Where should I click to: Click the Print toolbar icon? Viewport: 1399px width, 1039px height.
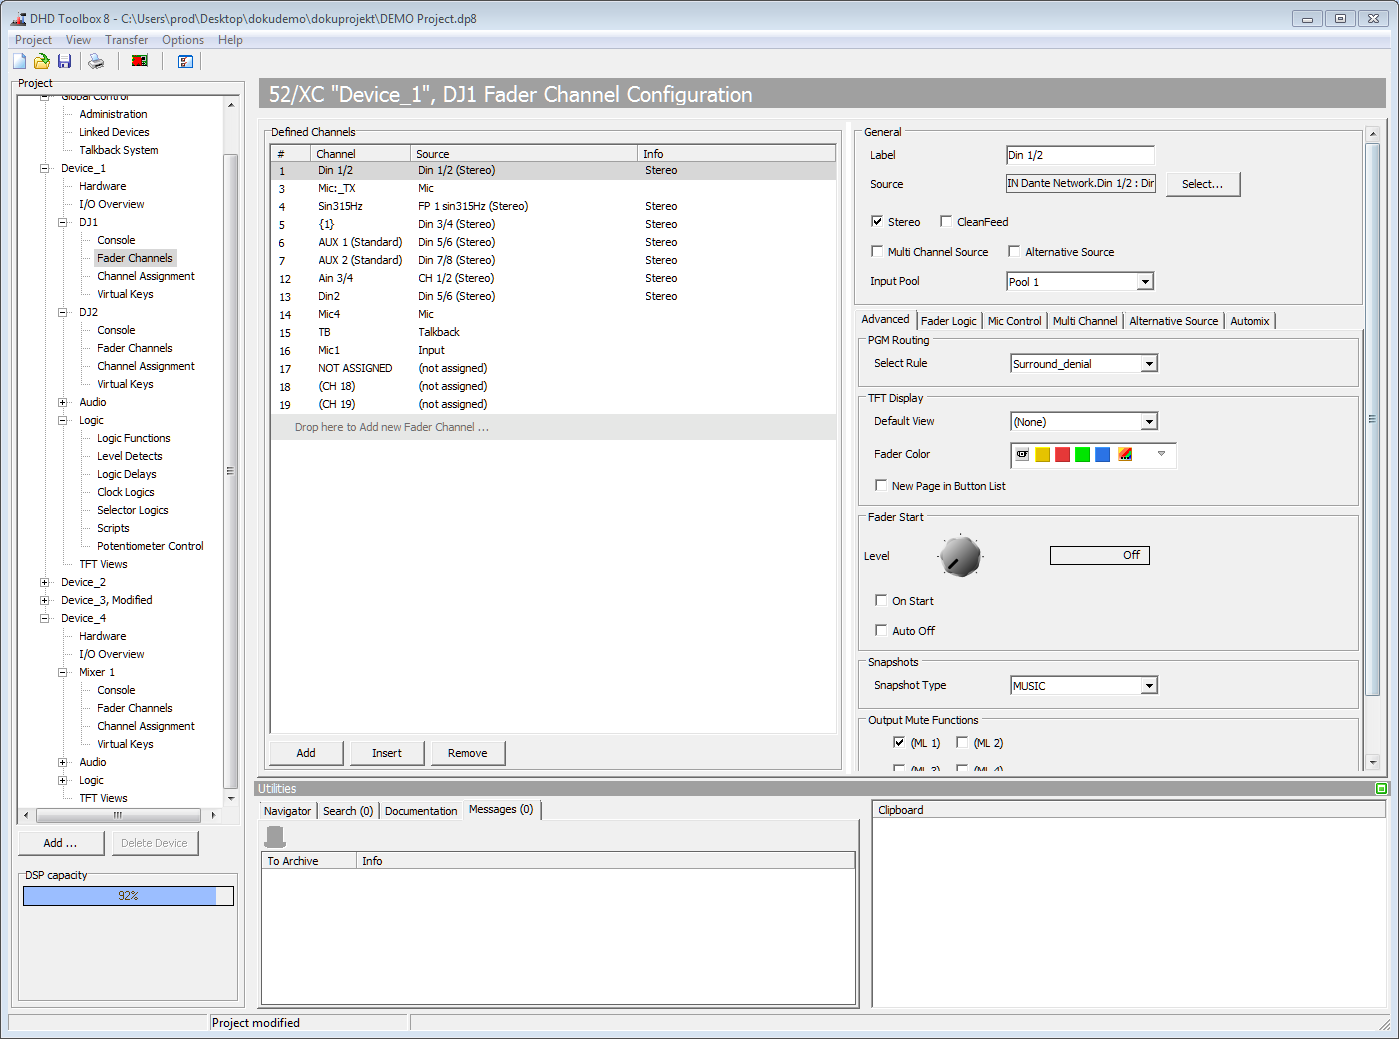[x=96, y=60]
